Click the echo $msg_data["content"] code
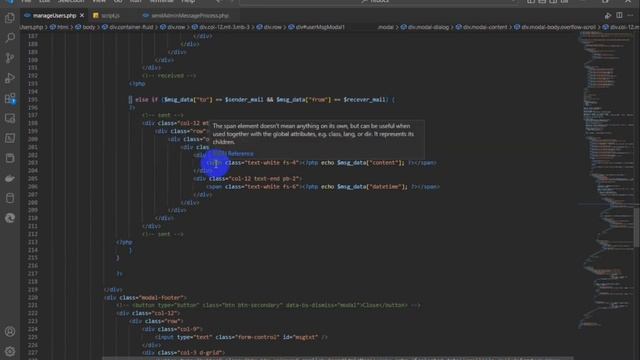Viewport: 640px width, 360px height. click(x=362, y=163)
